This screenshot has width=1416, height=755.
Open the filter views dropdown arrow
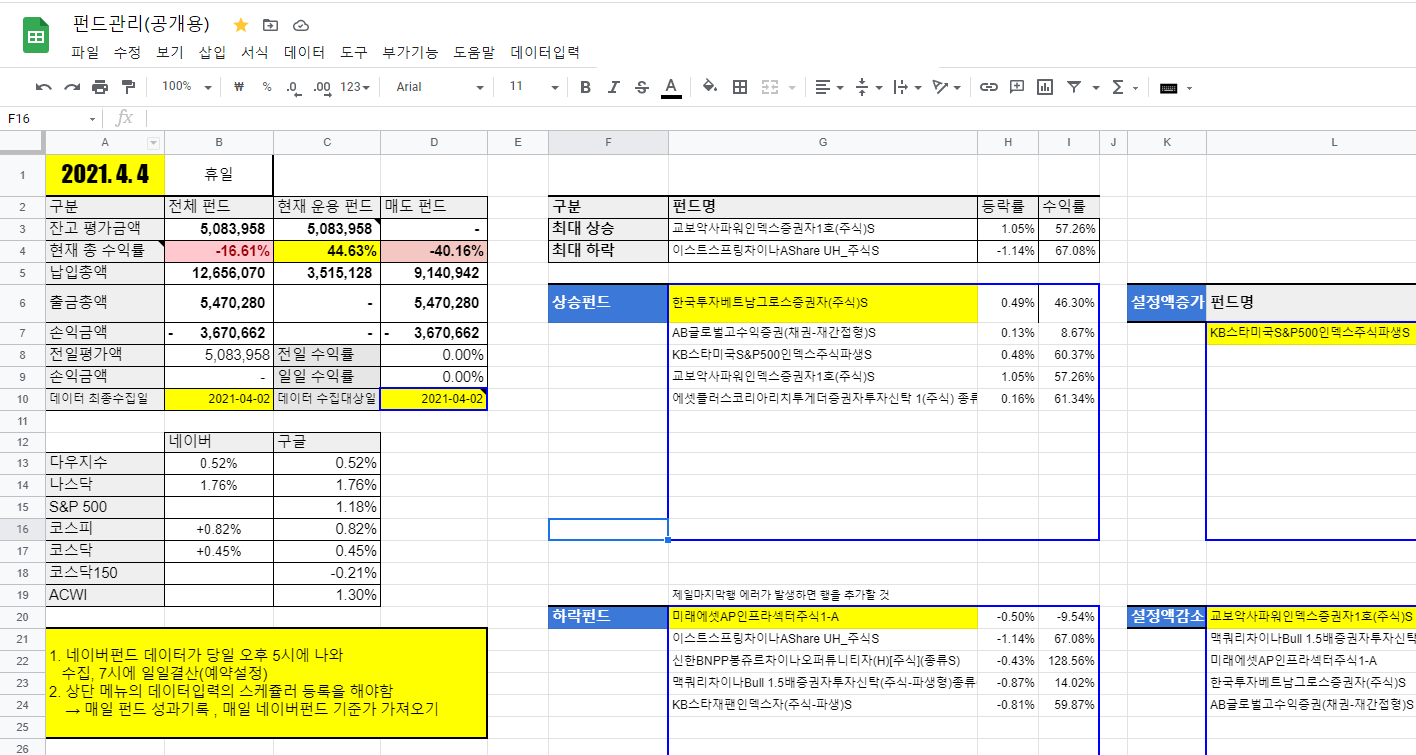click(x=1096, y=88)
